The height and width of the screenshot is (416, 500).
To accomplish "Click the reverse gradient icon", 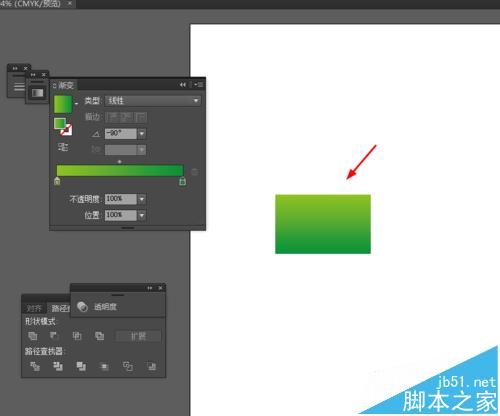I will [x=63, y=147].
